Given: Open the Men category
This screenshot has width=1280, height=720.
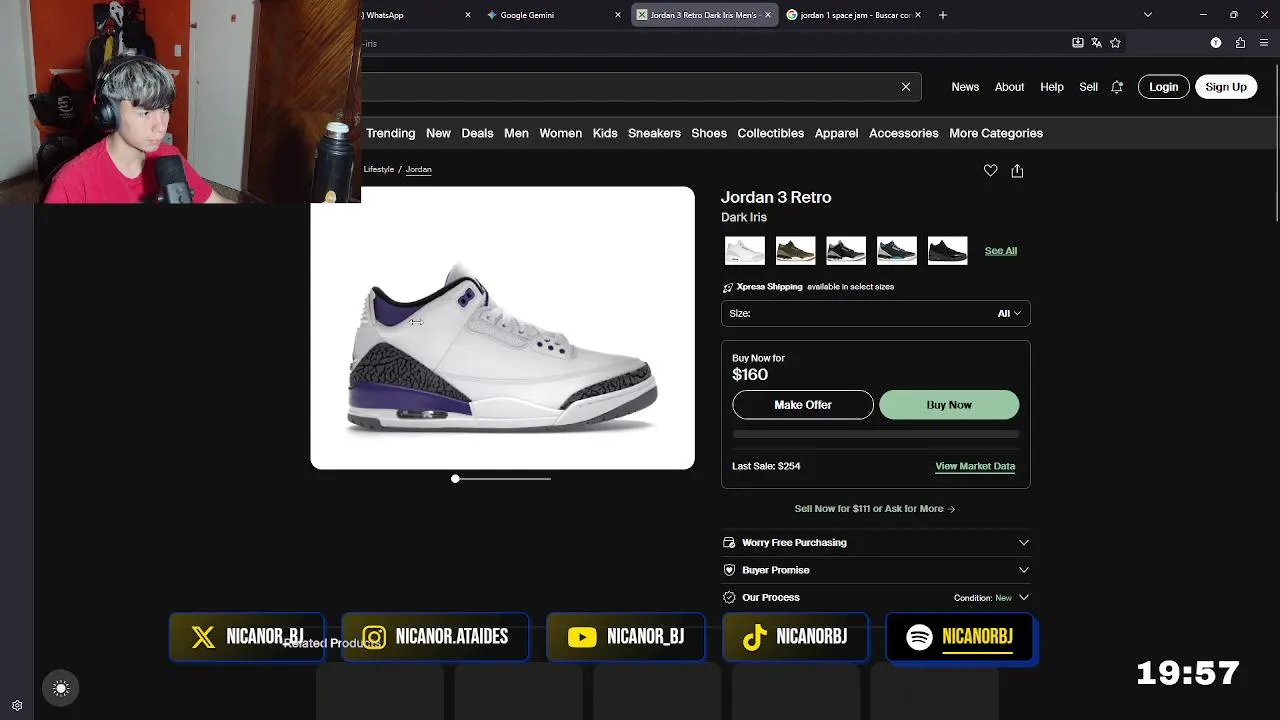Looking at the screenshot, I should [x=516, y=133].
